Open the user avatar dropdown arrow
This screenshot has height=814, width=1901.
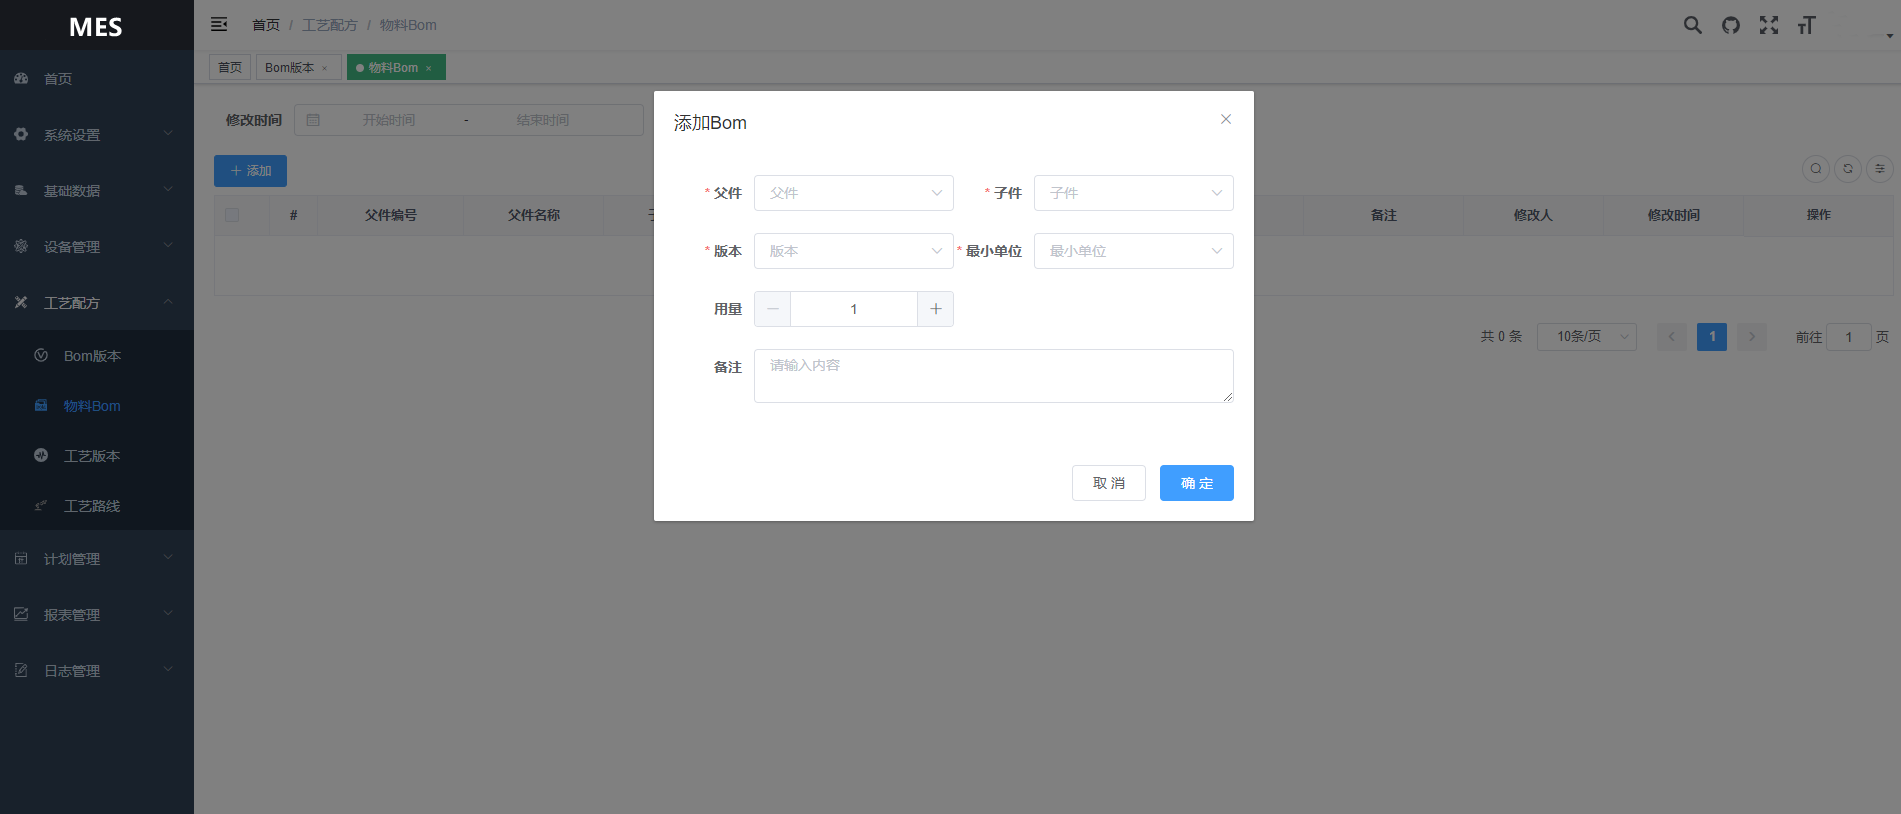[x=1889, y=35]
